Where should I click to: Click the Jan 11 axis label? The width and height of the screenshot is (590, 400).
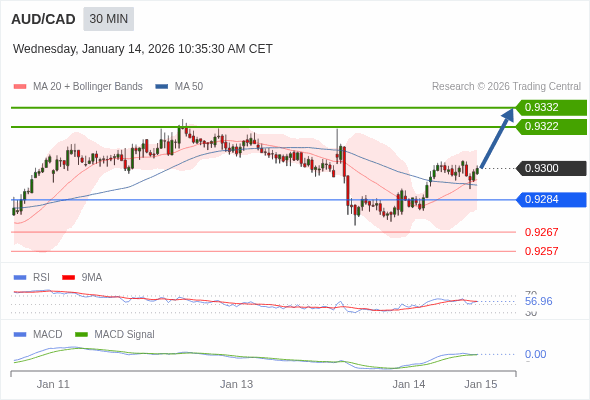53,385
